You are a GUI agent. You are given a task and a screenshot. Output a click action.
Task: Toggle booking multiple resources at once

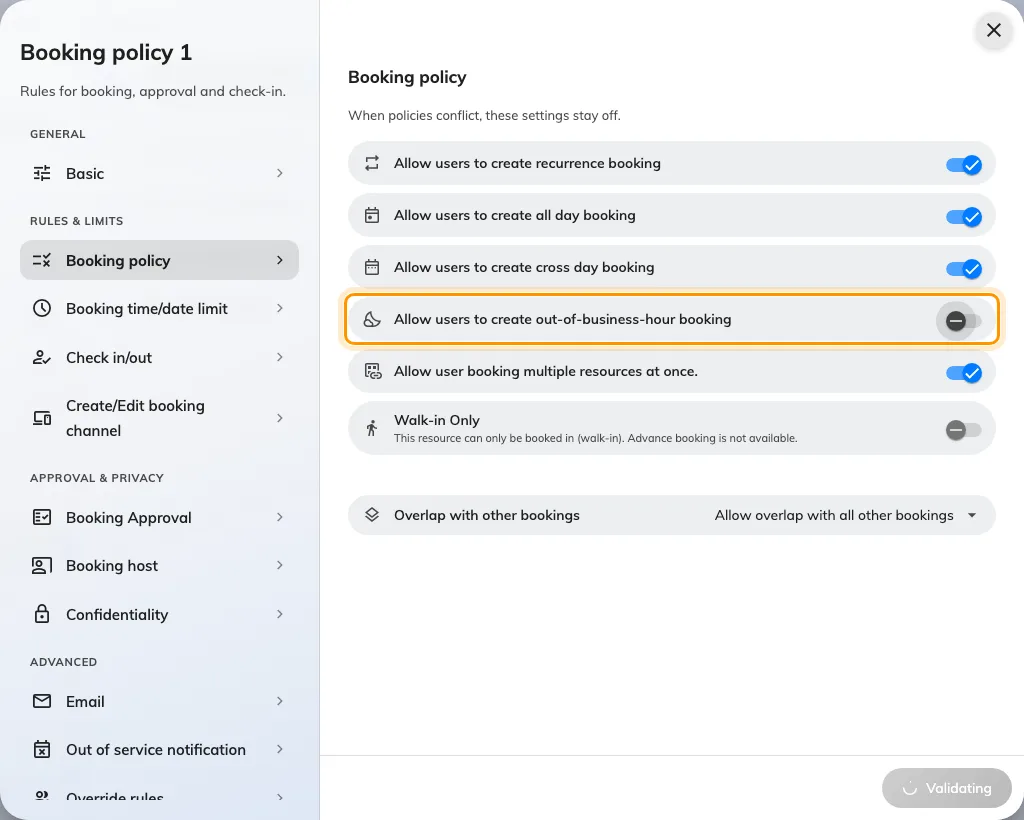tap(964, 373)
